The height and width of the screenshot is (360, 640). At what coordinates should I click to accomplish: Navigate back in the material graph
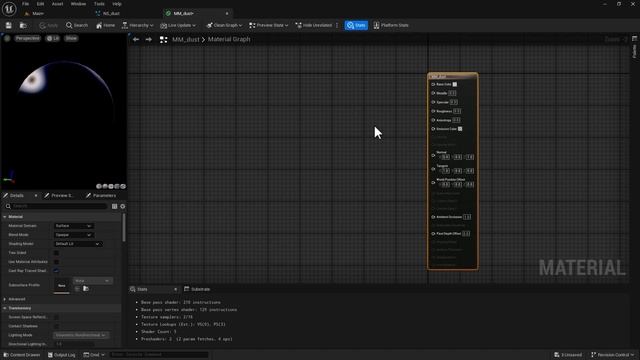coord(136,40)
